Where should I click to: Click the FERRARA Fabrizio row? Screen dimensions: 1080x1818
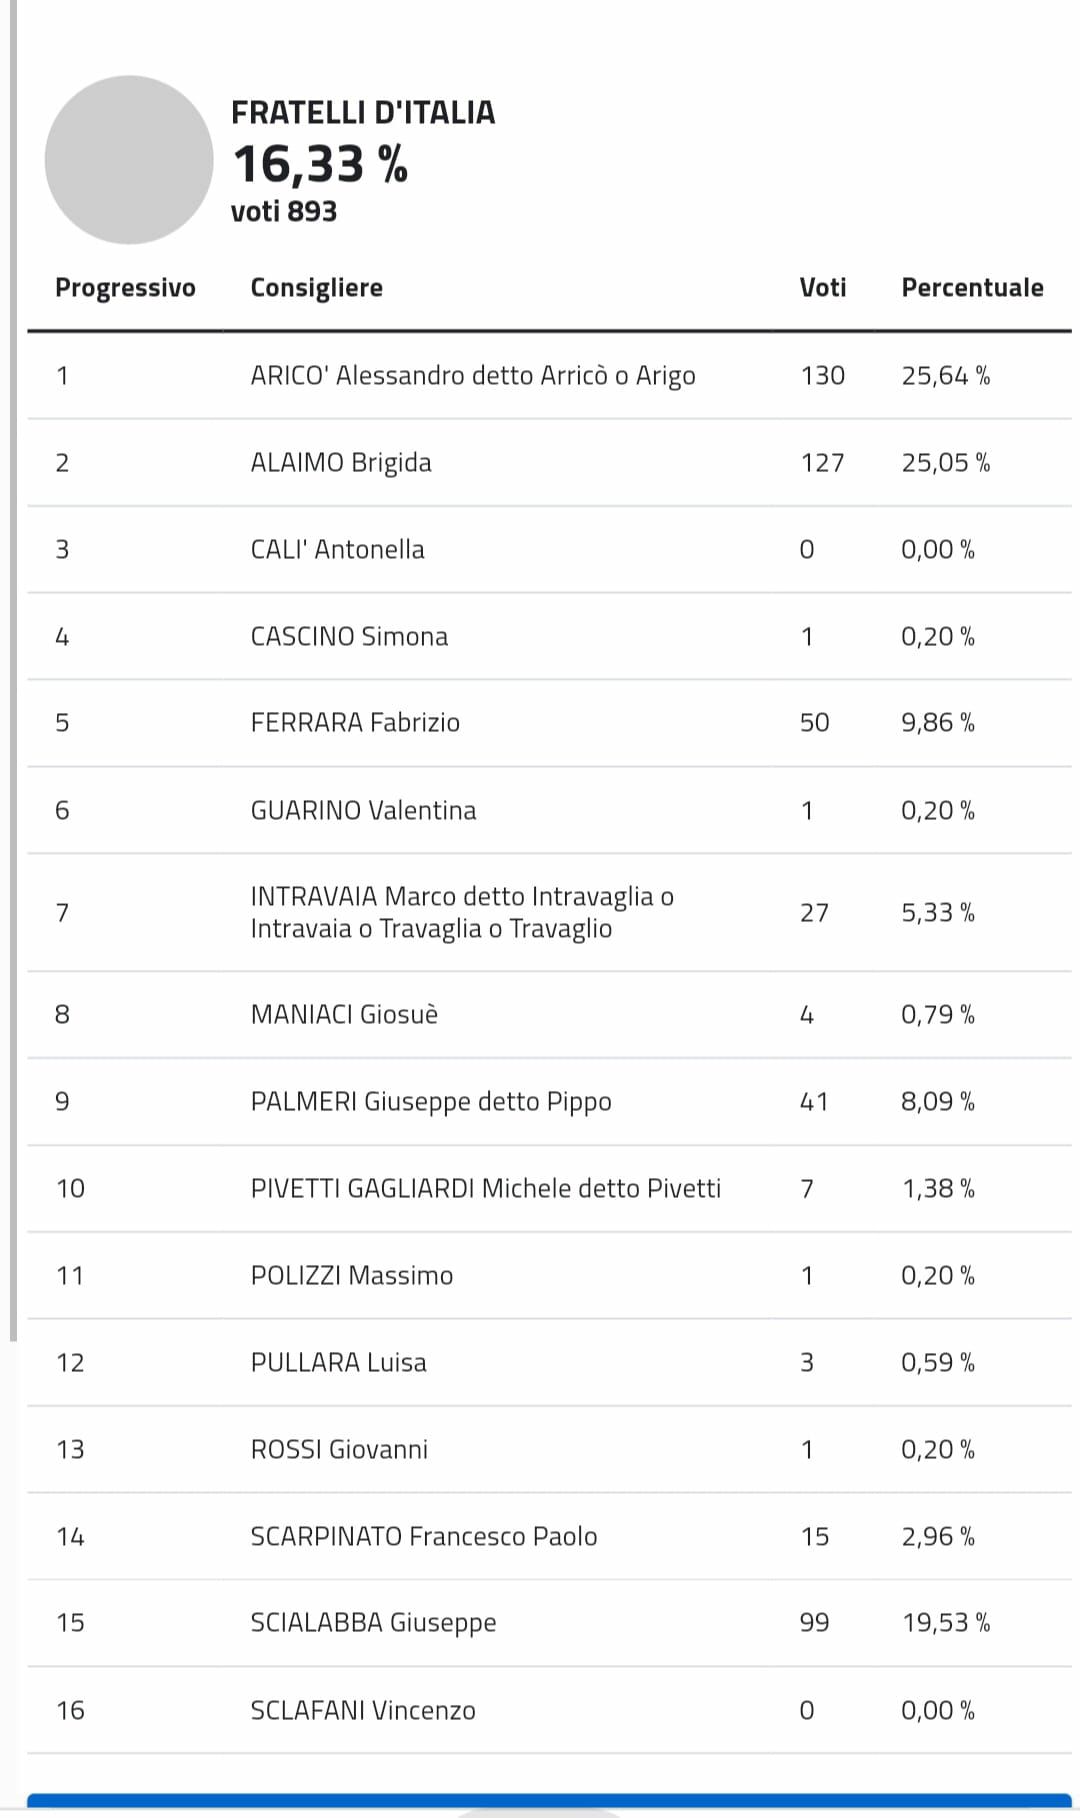549,723
